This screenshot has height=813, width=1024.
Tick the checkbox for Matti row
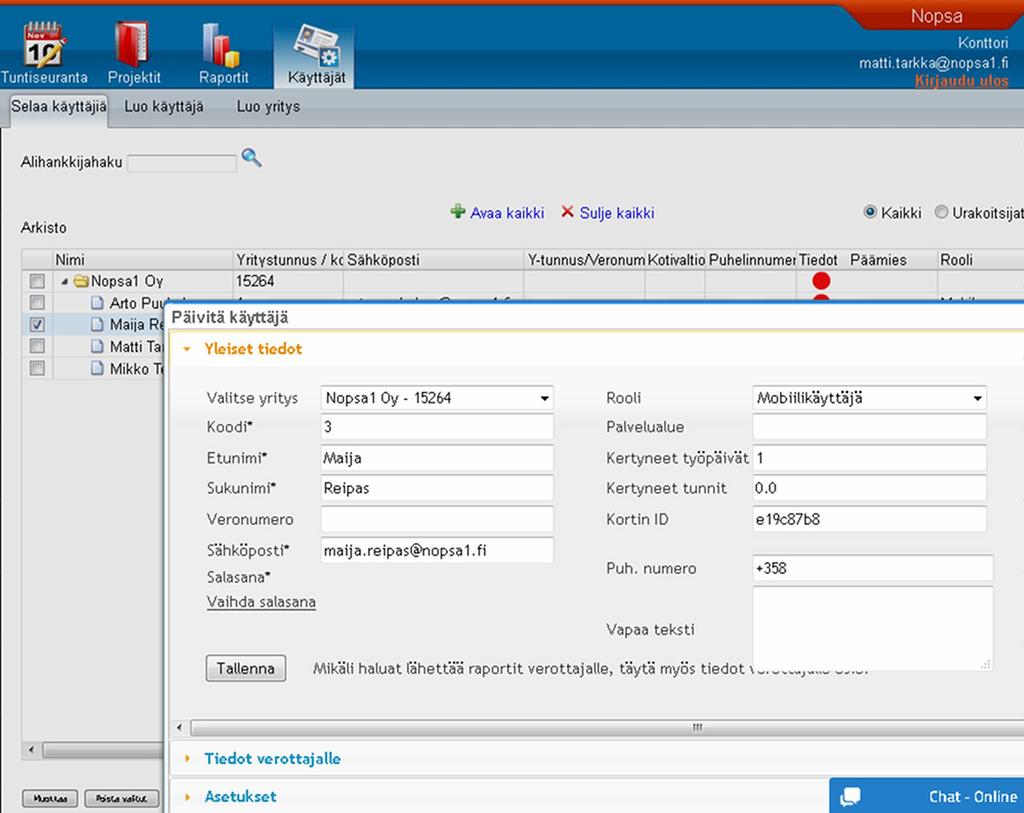pos(37,346)
